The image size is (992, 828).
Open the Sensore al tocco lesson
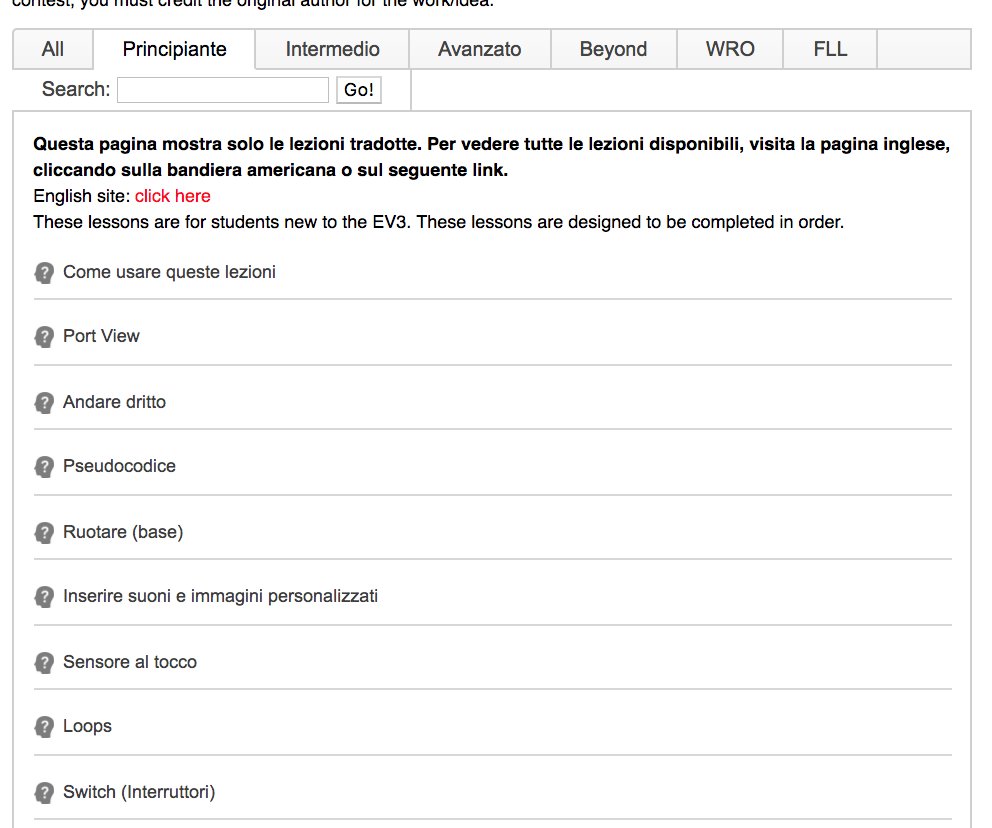[x=130, y=662]
